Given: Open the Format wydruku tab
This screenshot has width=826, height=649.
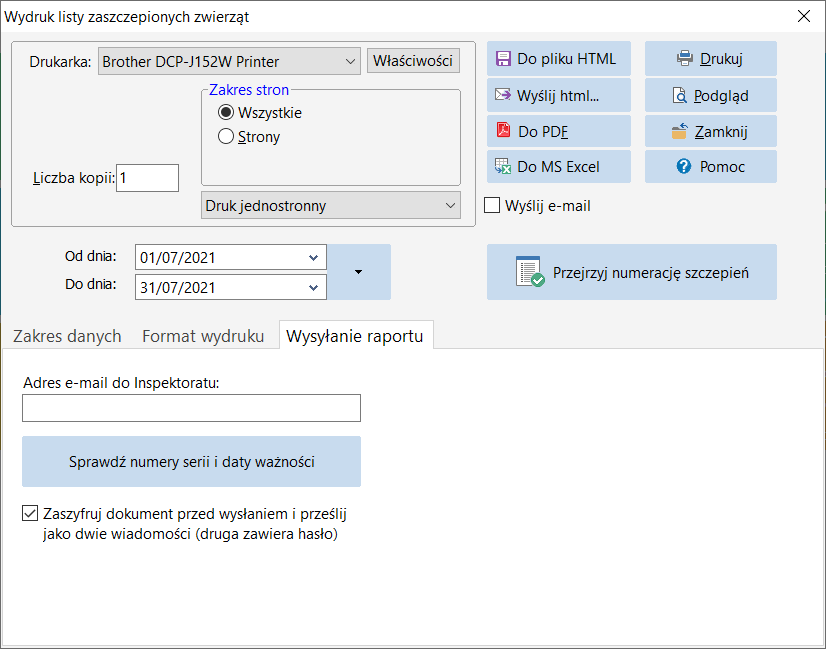Looking at the screenshot, I should click(203, 336).
